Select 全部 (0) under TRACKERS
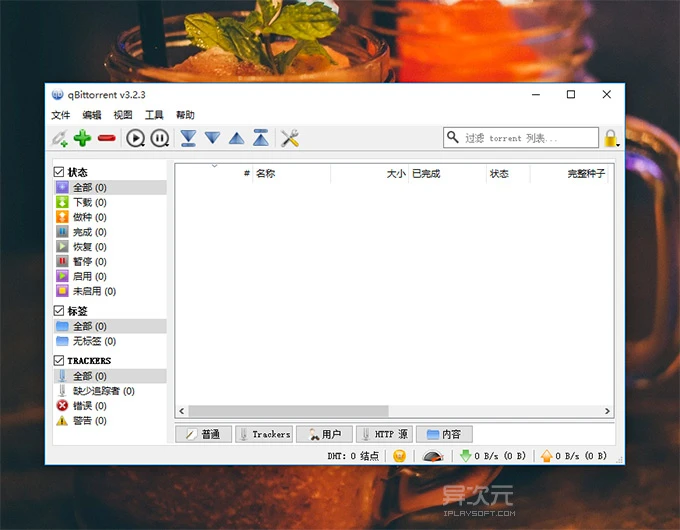Viewport: 680px width, 530px height. click(x=110, y=376)
